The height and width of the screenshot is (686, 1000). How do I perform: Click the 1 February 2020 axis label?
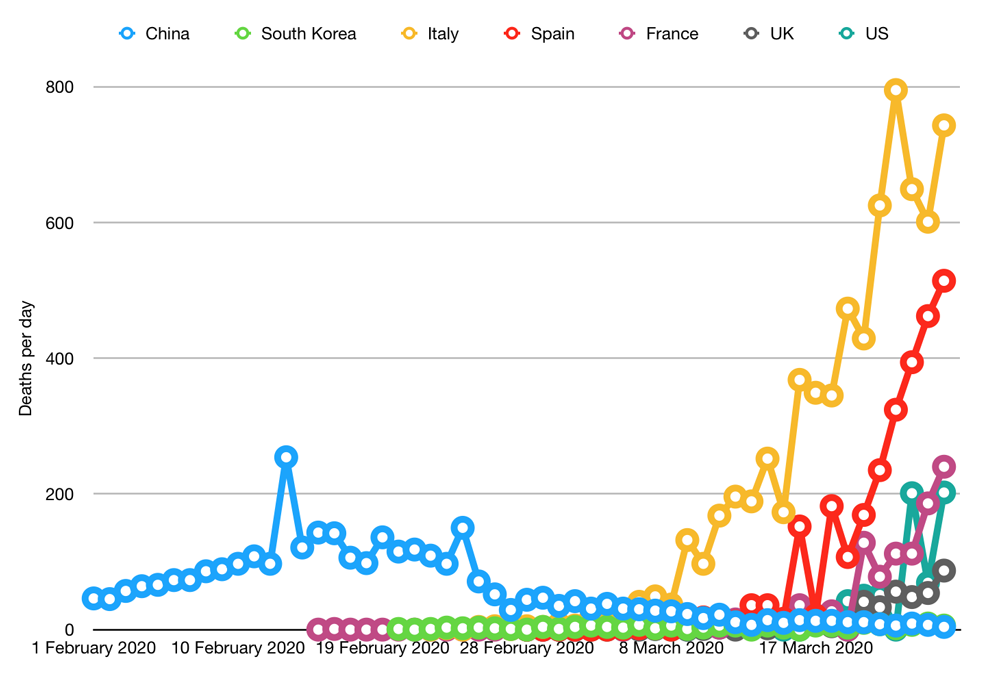tap(94, 648)
